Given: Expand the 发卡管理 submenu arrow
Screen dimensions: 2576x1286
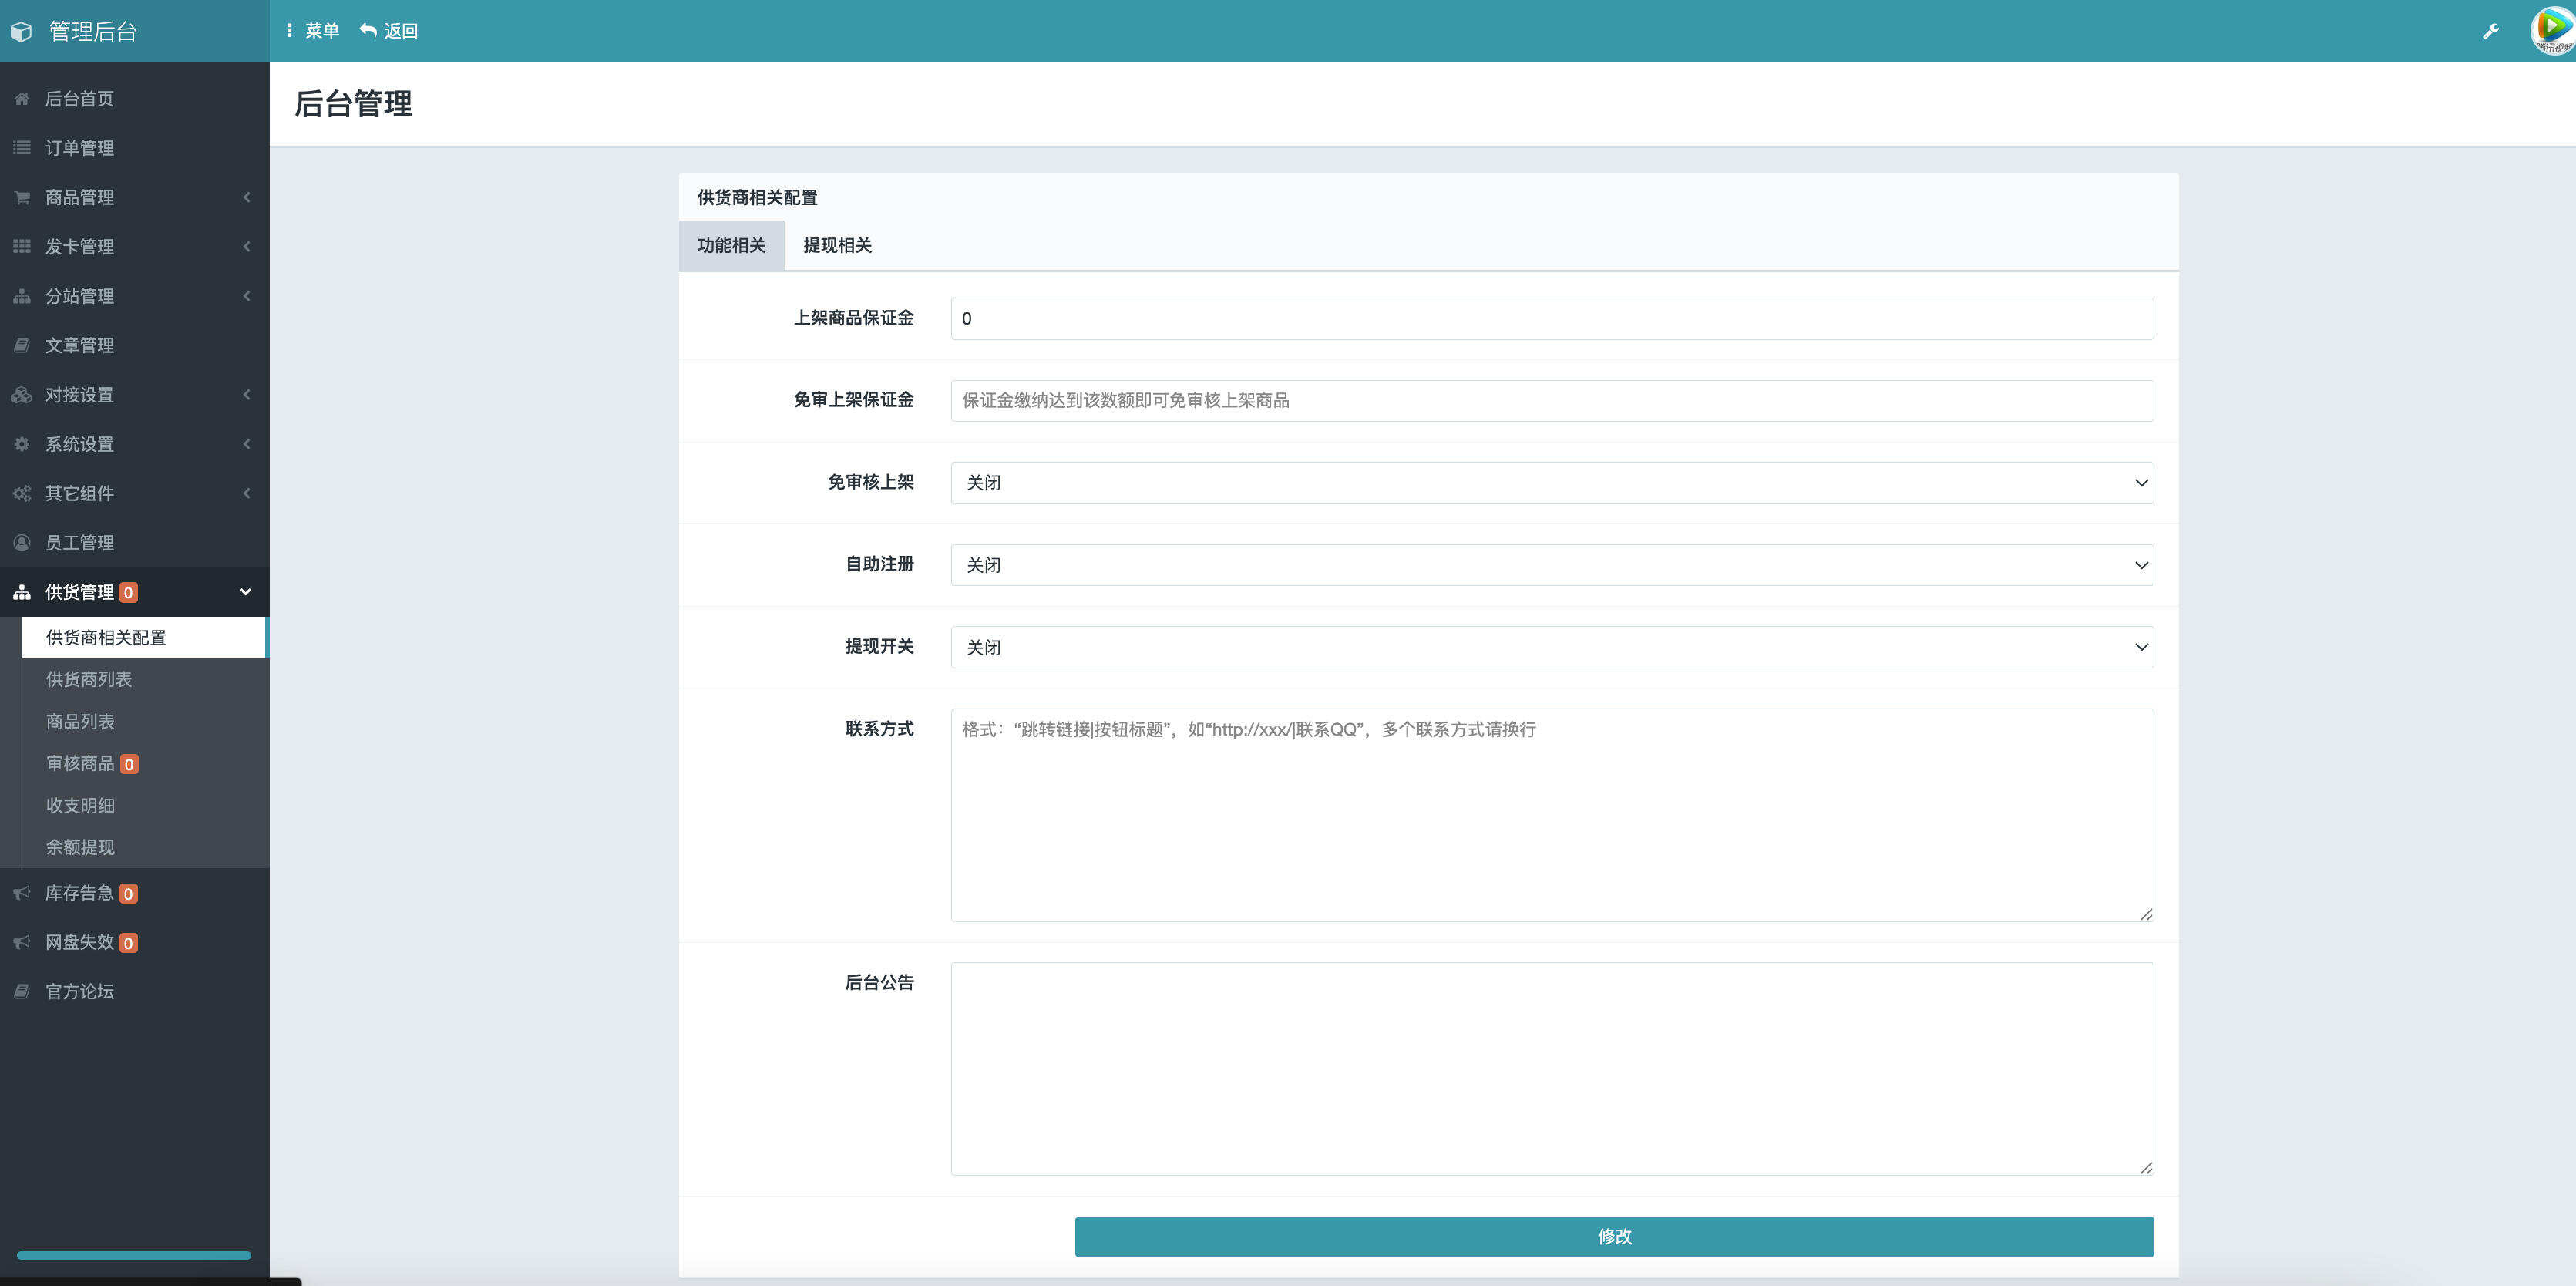Looking at the screenshot, I should click(246, 247).
